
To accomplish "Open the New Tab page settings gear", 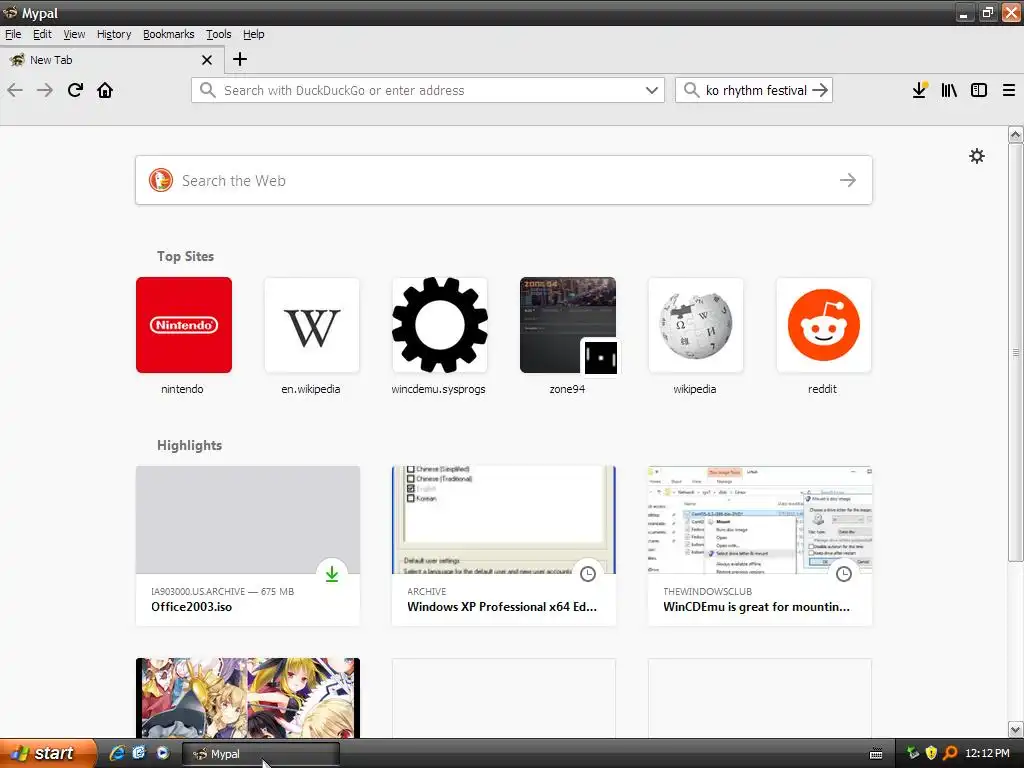I will coord(977,156).
